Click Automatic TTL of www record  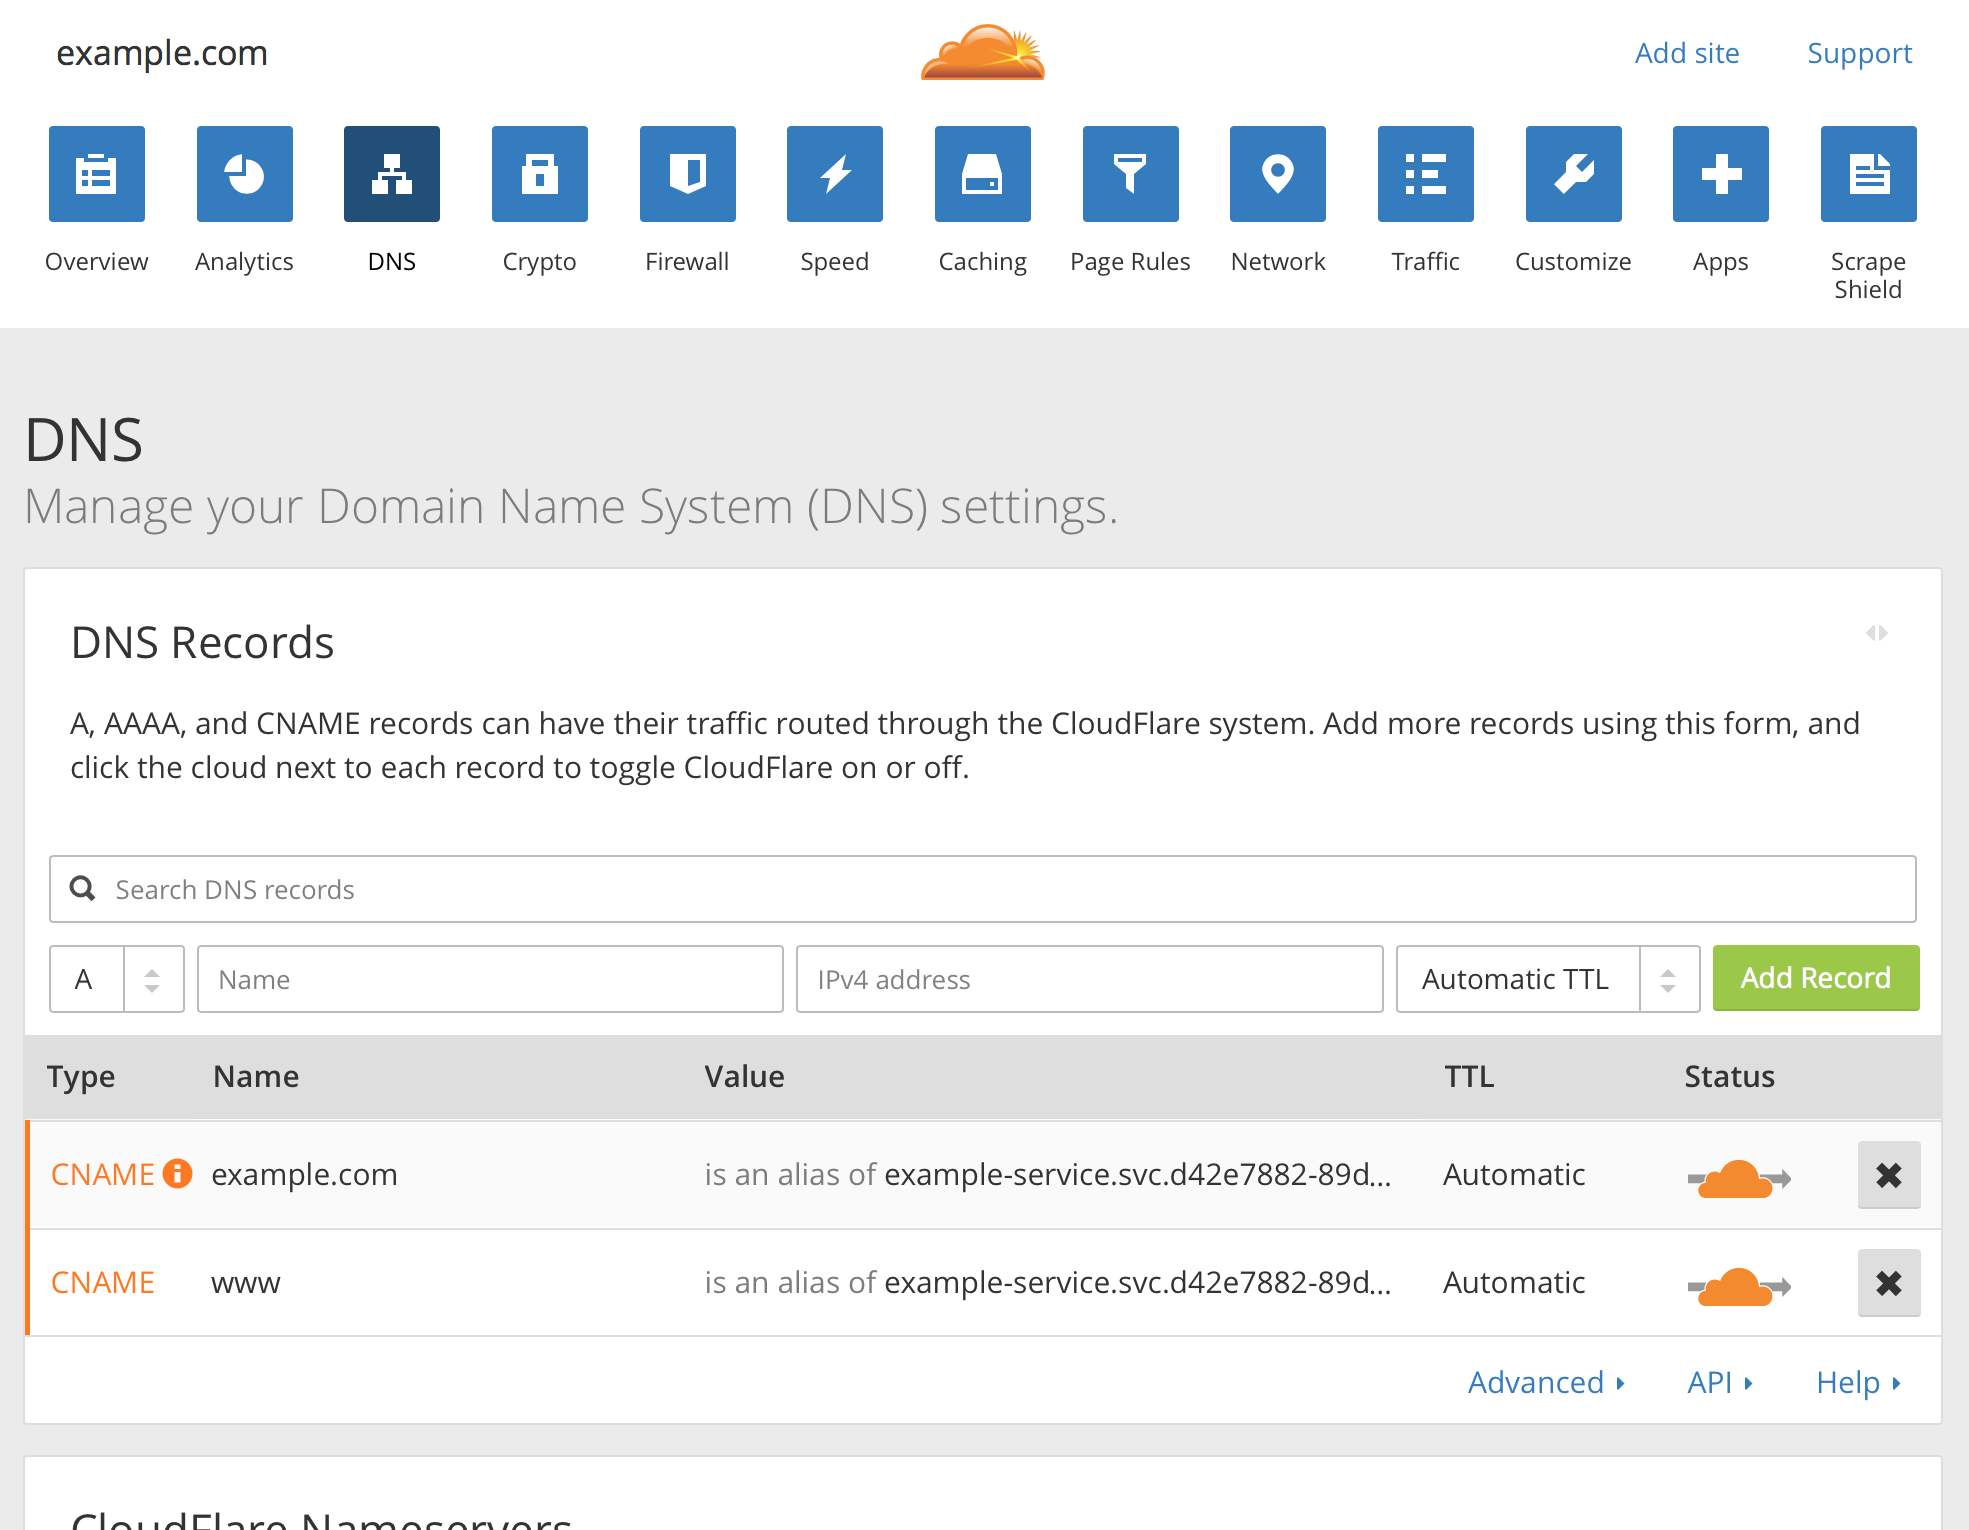[1514, 1282]
